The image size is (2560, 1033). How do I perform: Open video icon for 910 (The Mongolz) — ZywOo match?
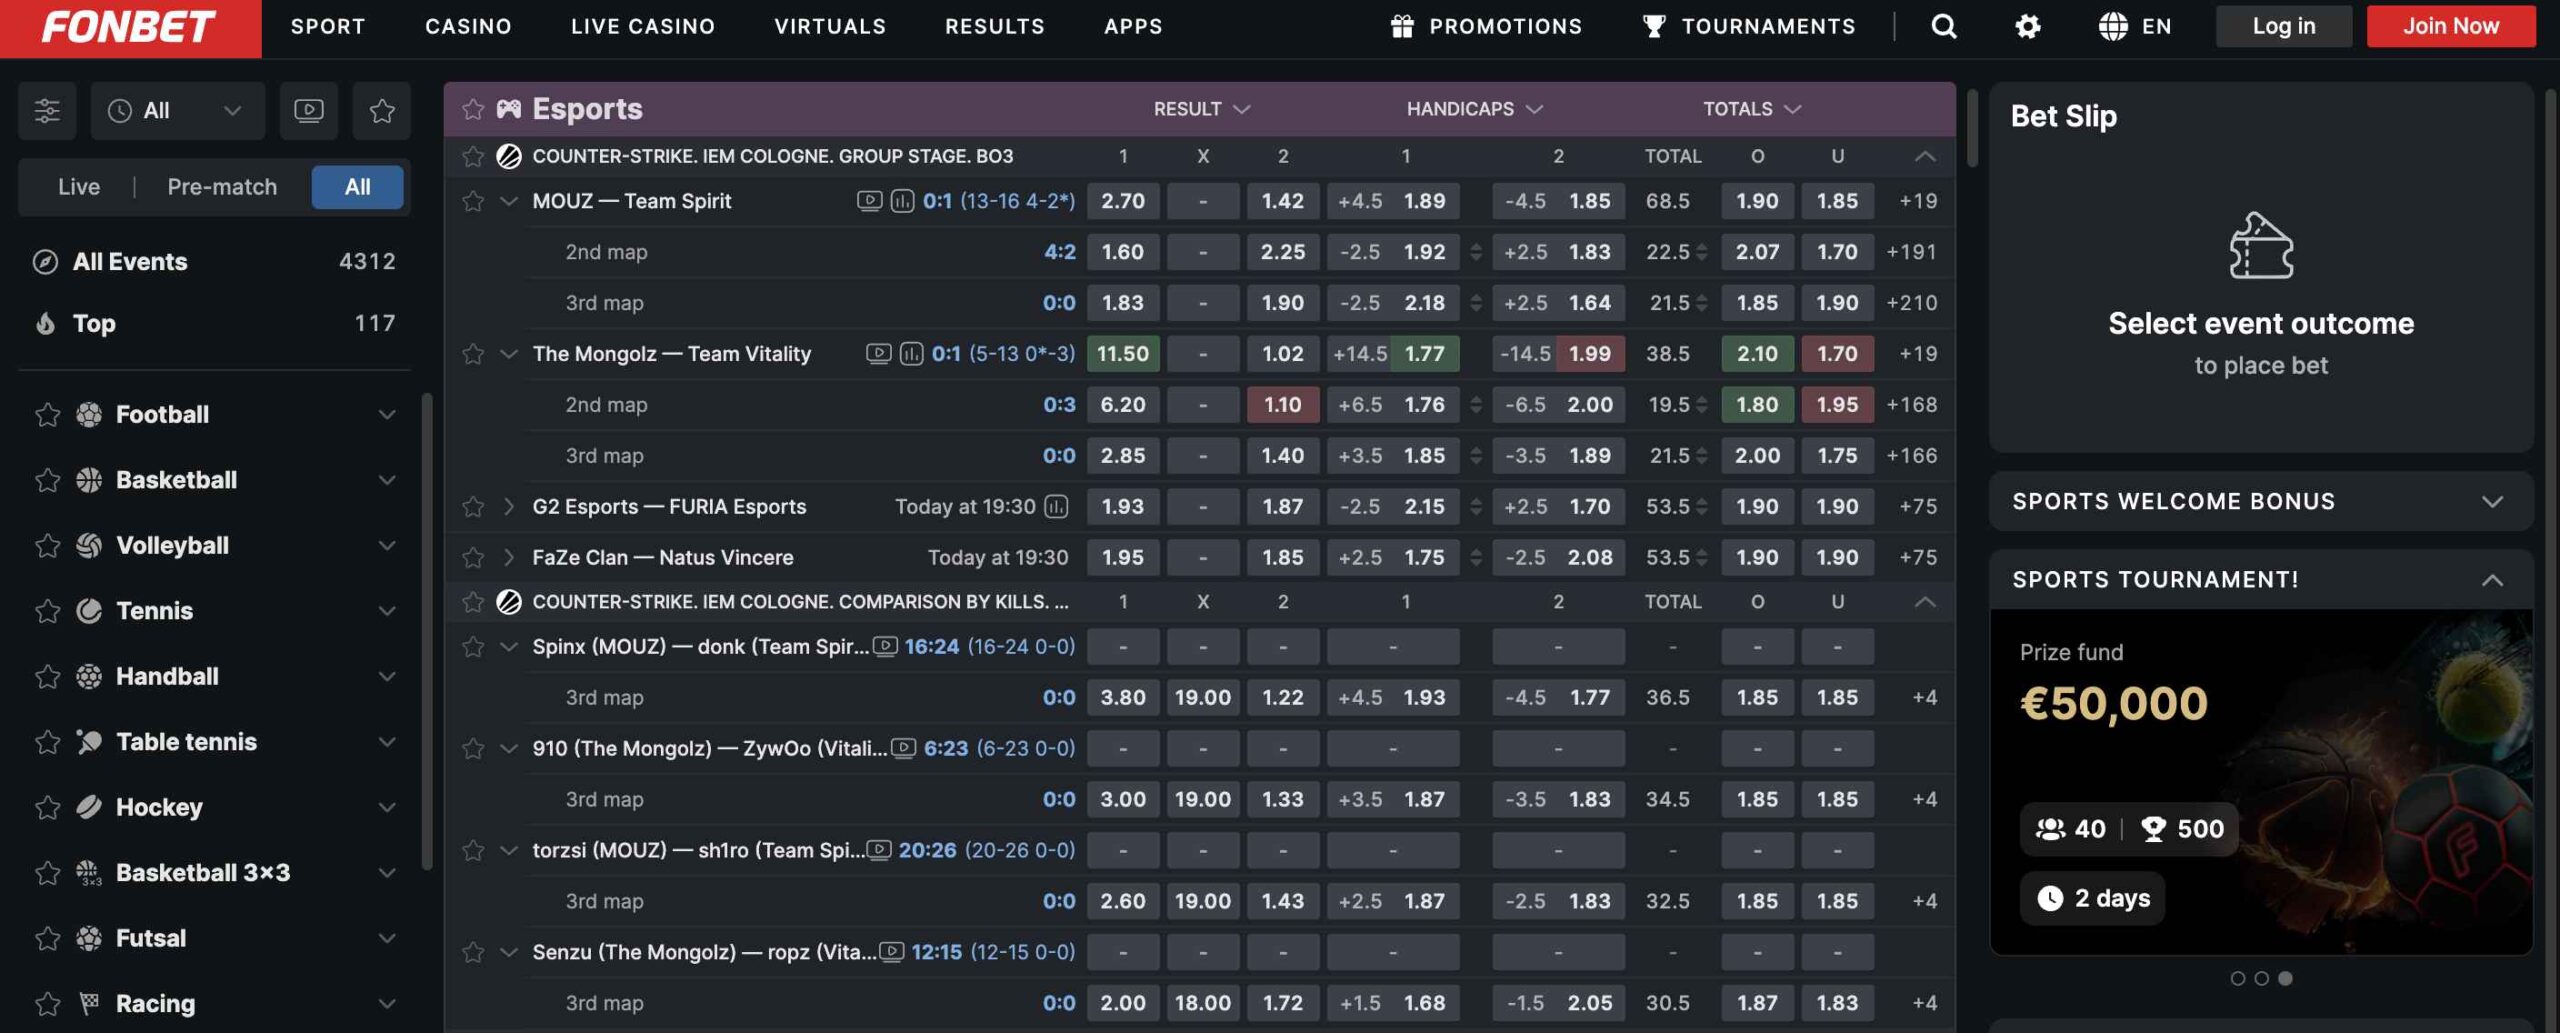(903, 748)
